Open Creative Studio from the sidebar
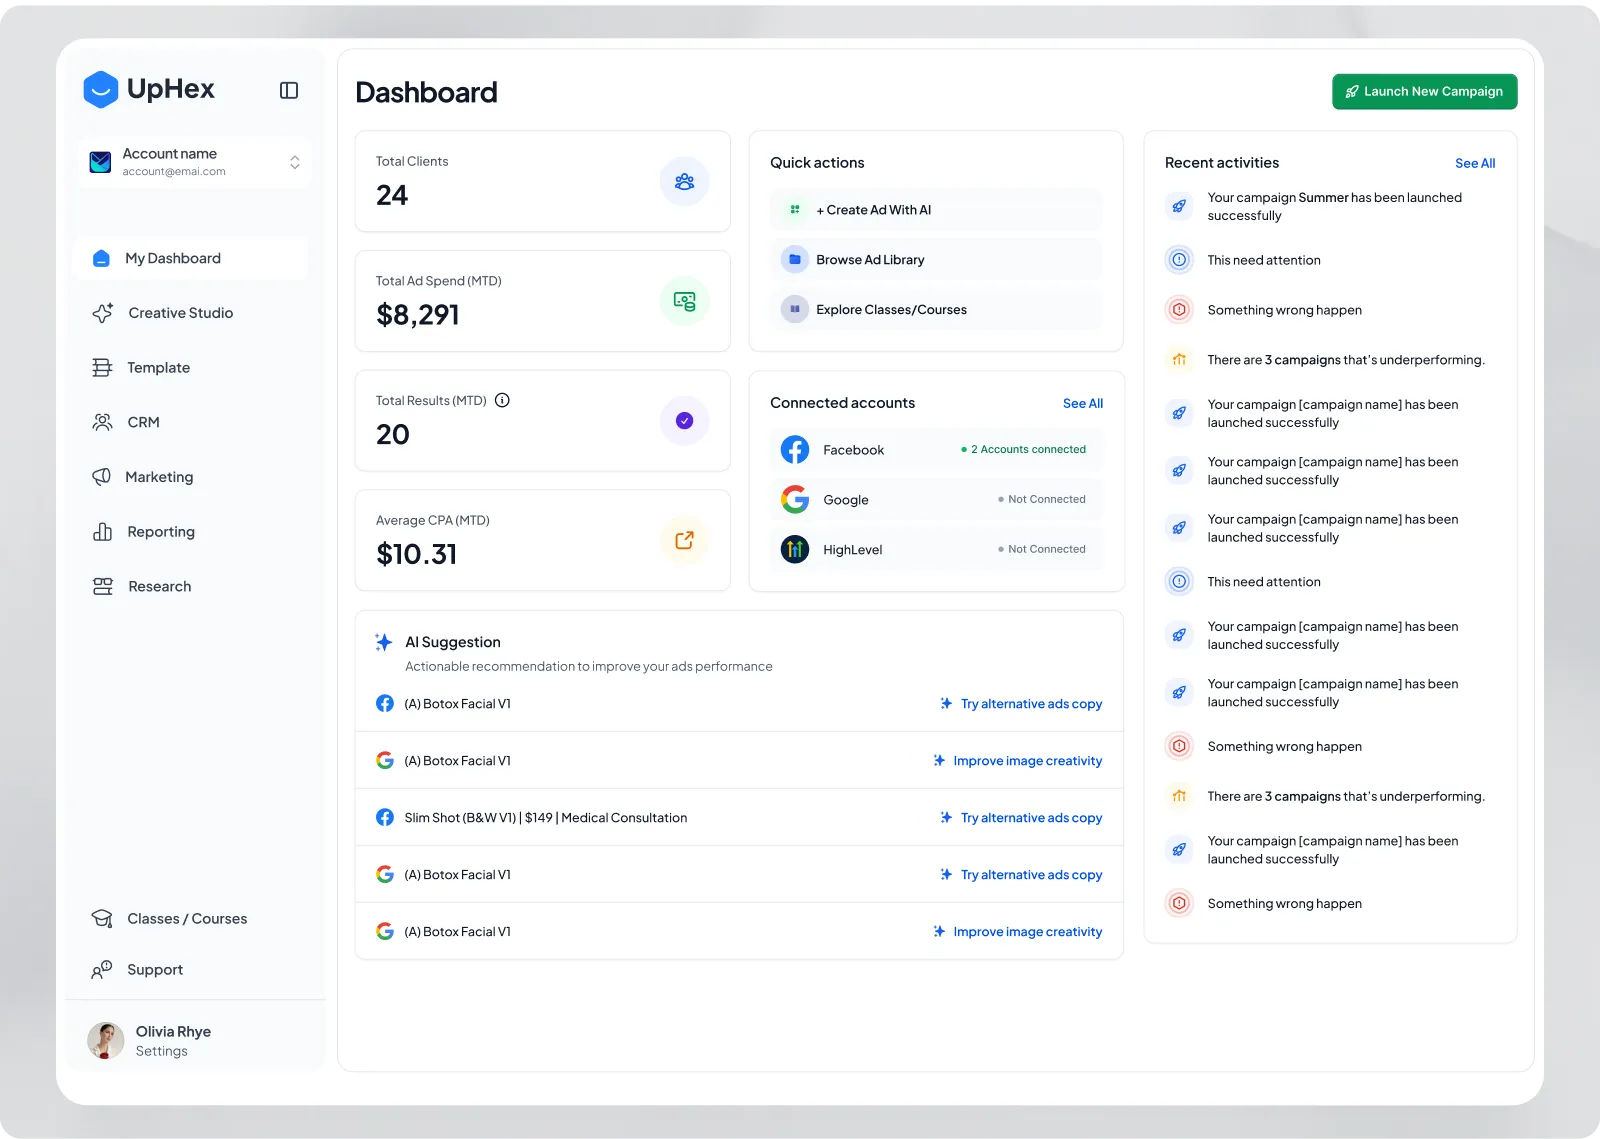 tap(181, 313)
